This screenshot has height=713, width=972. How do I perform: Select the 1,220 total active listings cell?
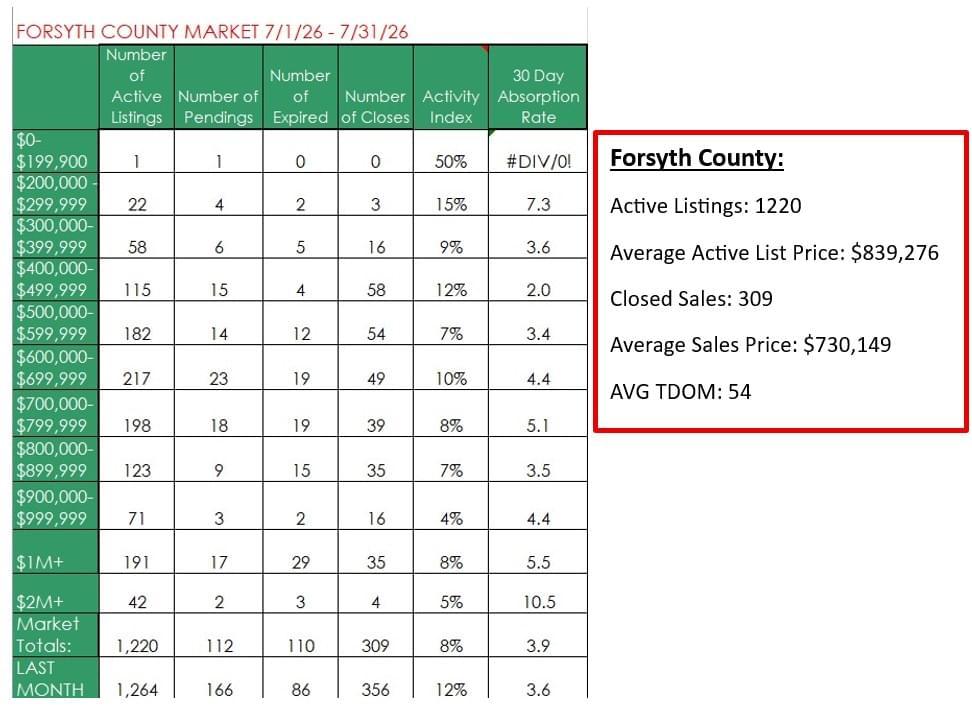tap(136, 635)
